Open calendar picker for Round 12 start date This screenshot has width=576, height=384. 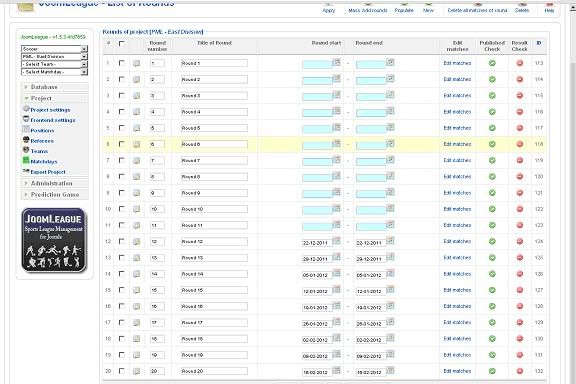pos(336,241)
